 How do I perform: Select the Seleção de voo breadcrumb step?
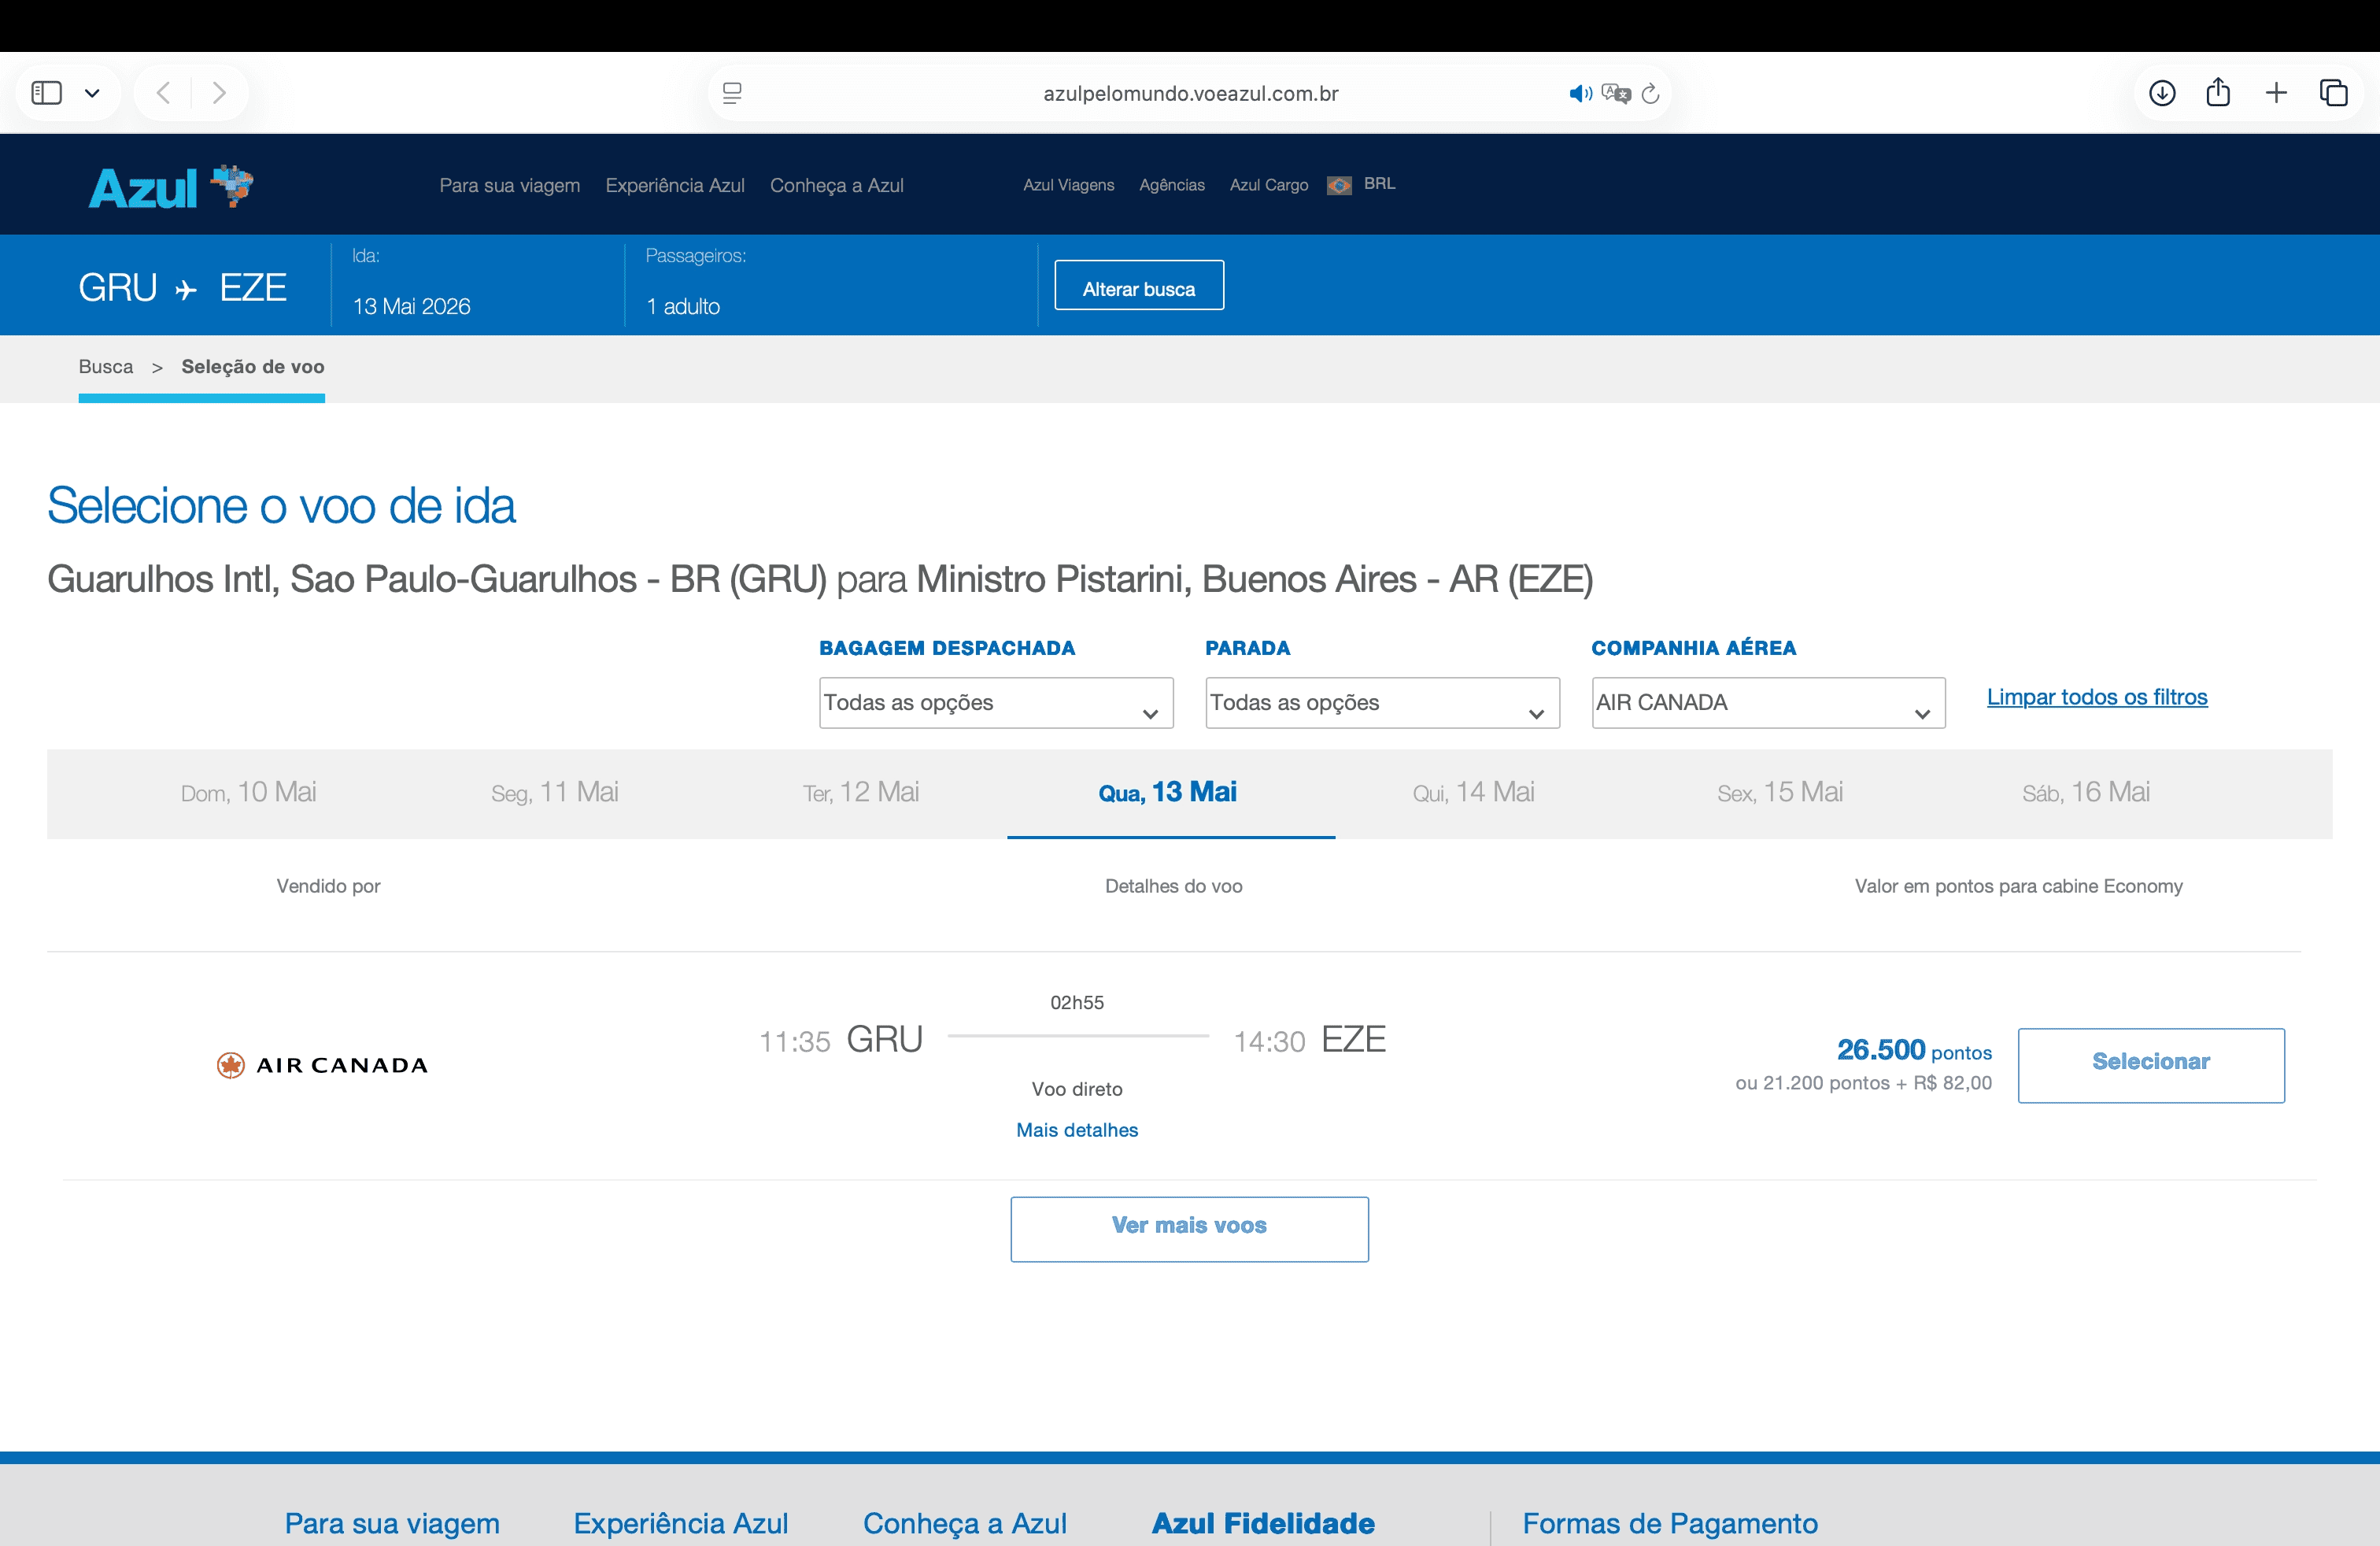click(253, 366)
